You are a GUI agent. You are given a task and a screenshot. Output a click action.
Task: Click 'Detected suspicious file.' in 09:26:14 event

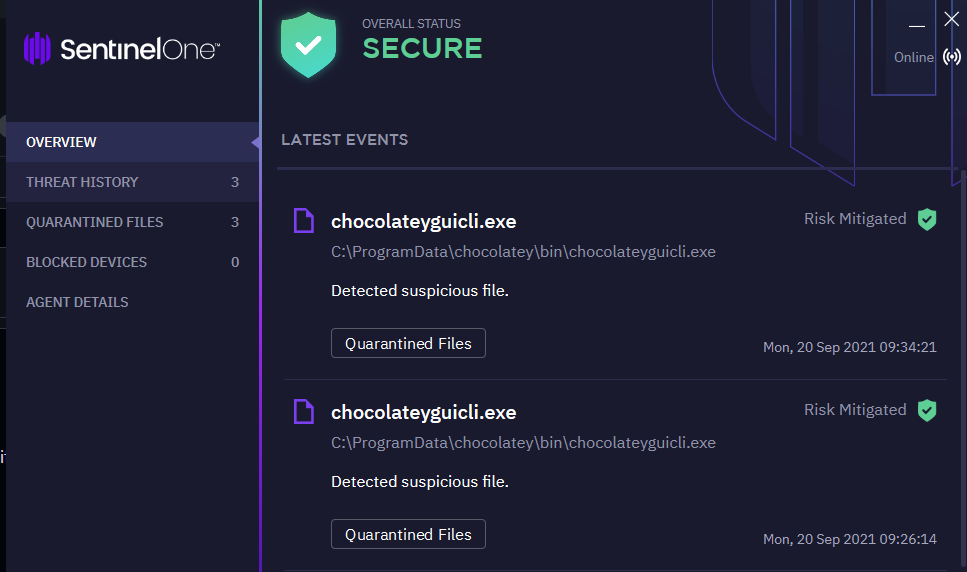(420, 482)
